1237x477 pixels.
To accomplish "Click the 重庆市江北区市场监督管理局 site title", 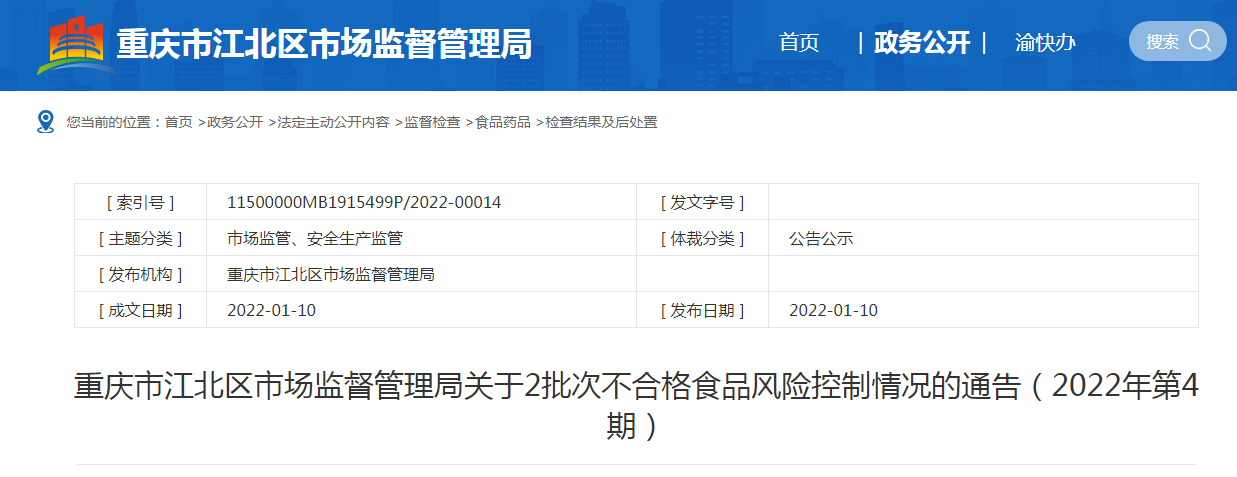I will click(325, 45).
